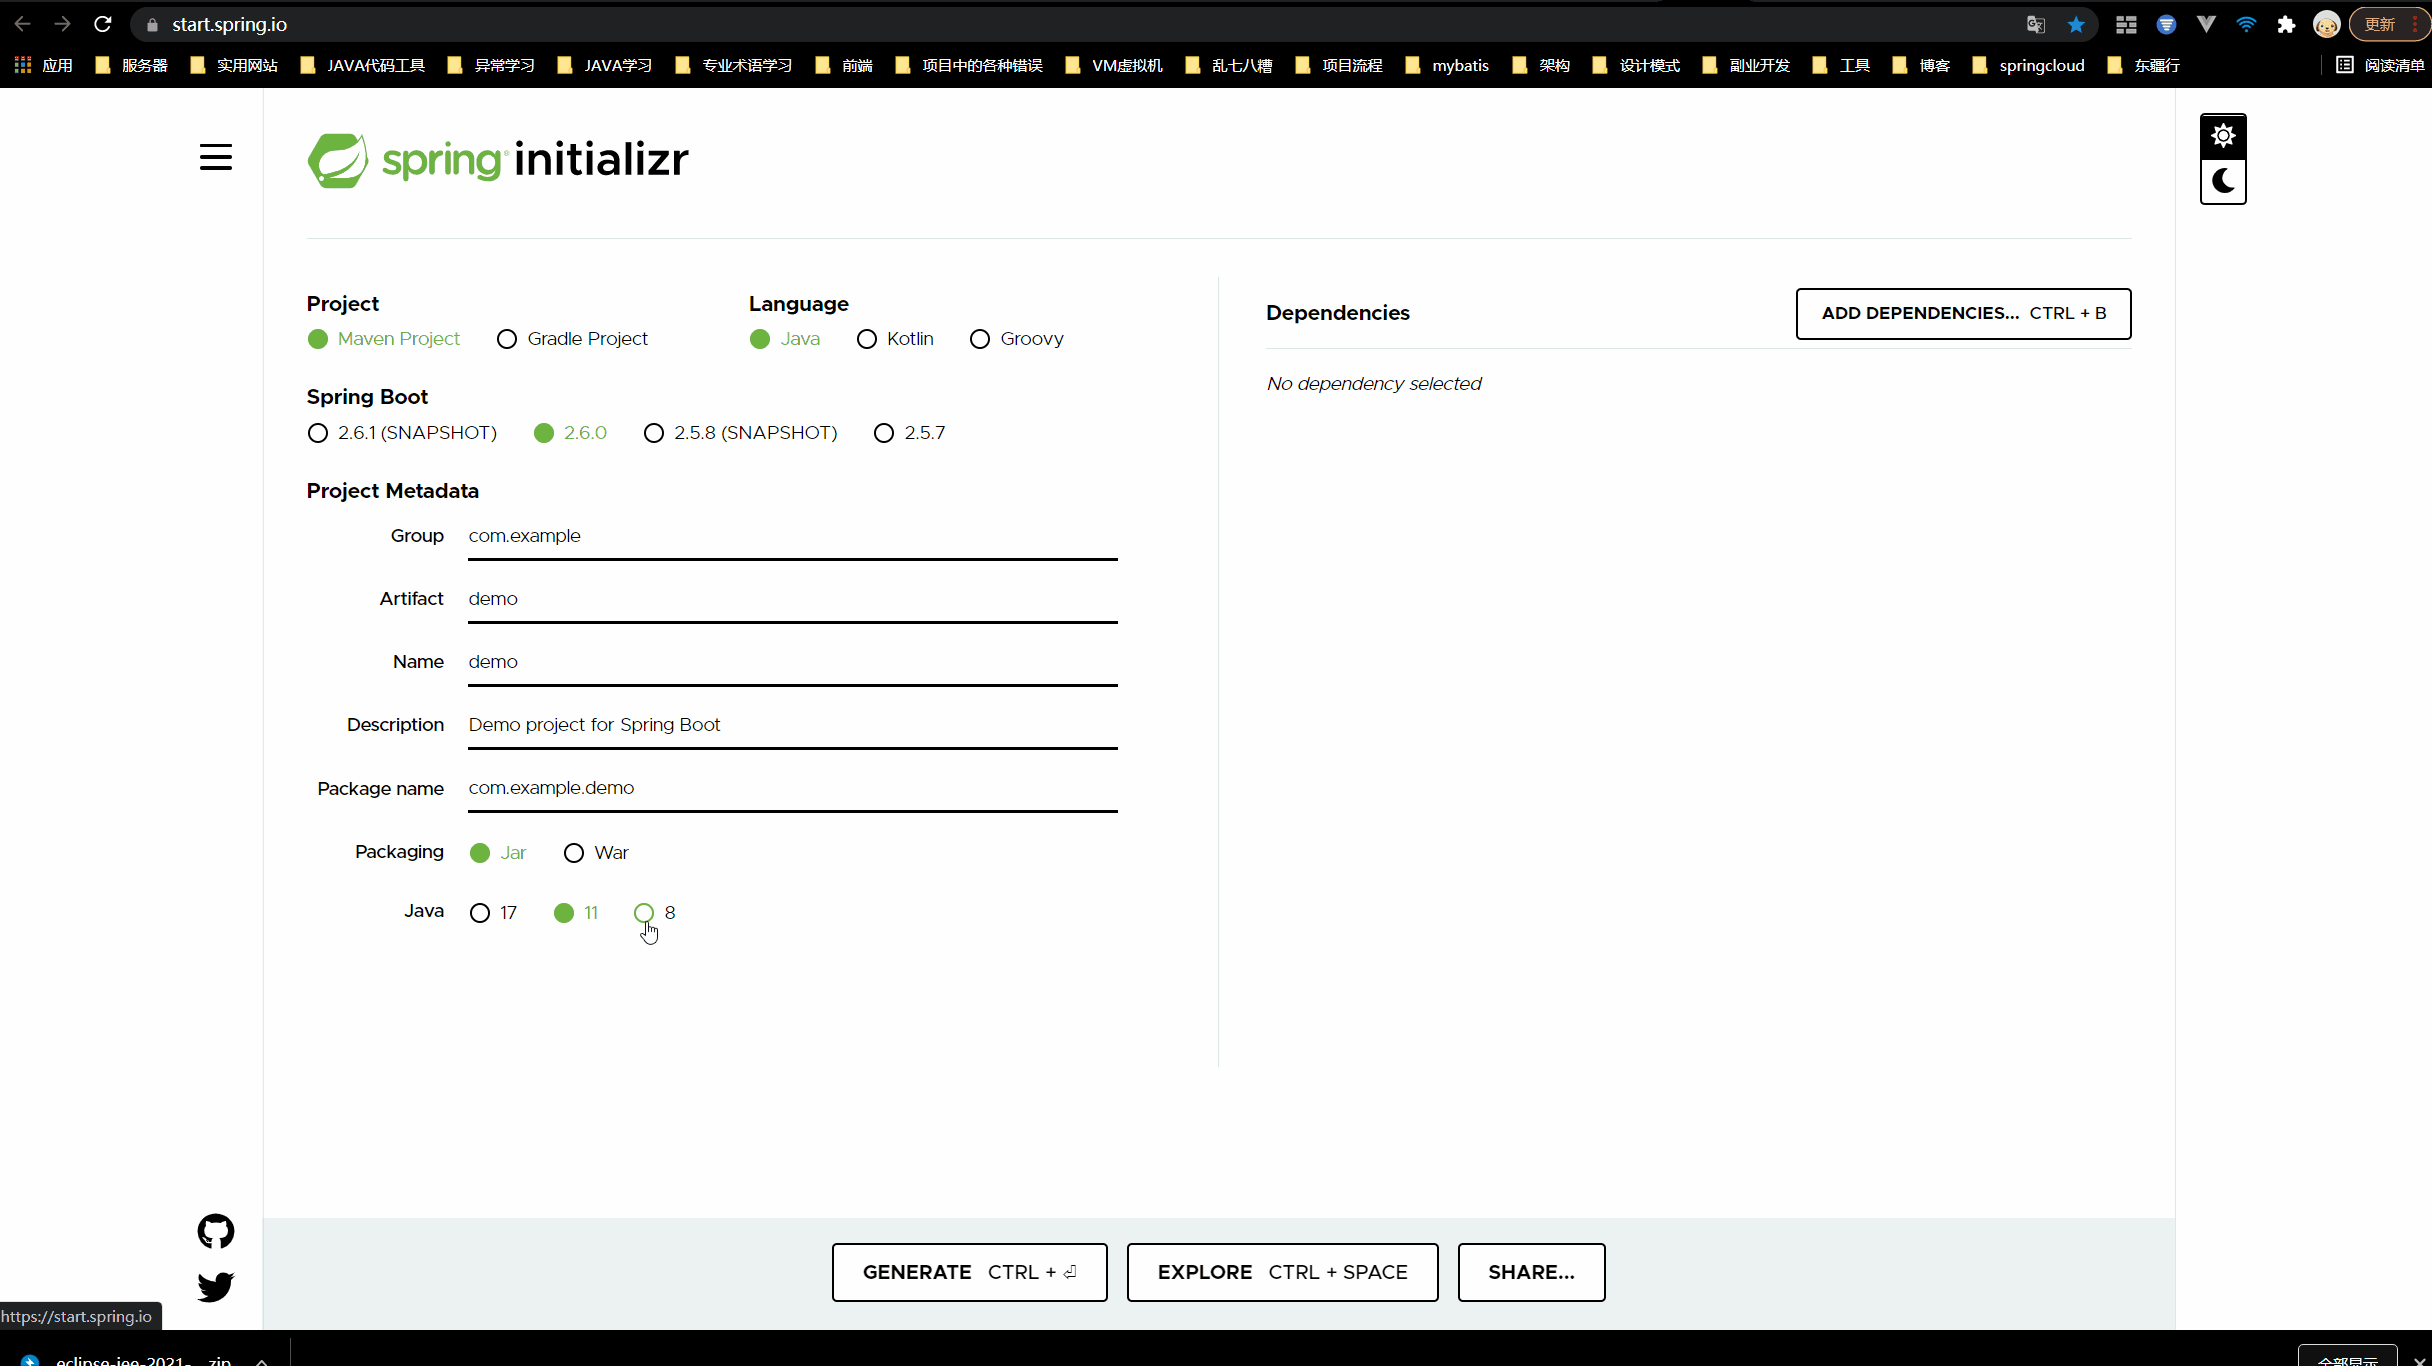2432x1366 pixels.
Task: Click the browser address bar URL
Action: point(229,24)
